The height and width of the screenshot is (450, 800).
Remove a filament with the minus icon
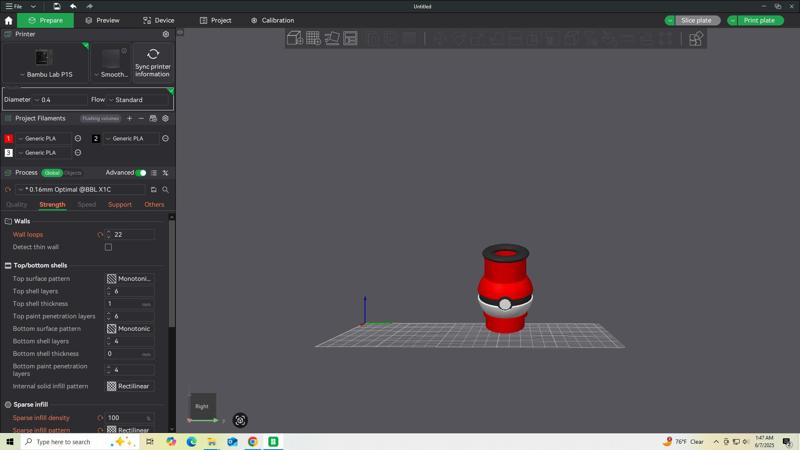tap(141, 118)
